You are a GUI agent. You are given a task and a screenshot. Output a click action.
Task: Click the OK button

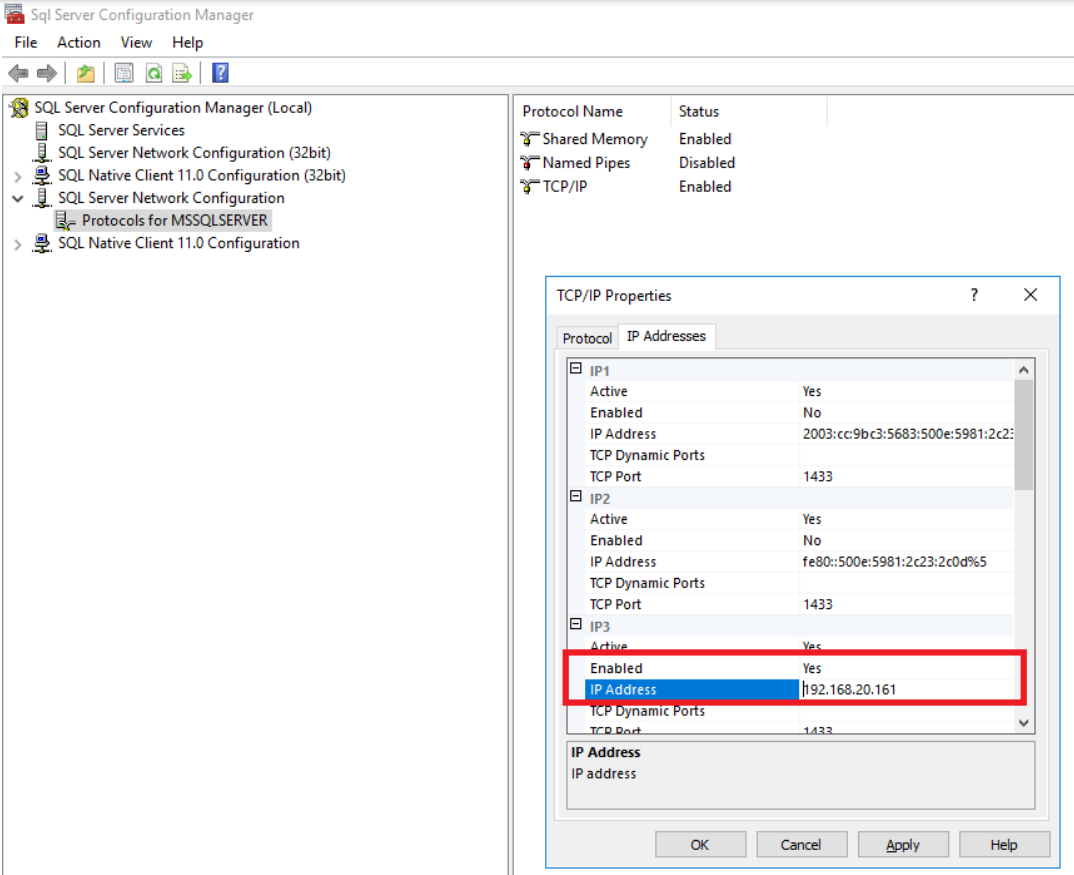(x=700, y=845)
